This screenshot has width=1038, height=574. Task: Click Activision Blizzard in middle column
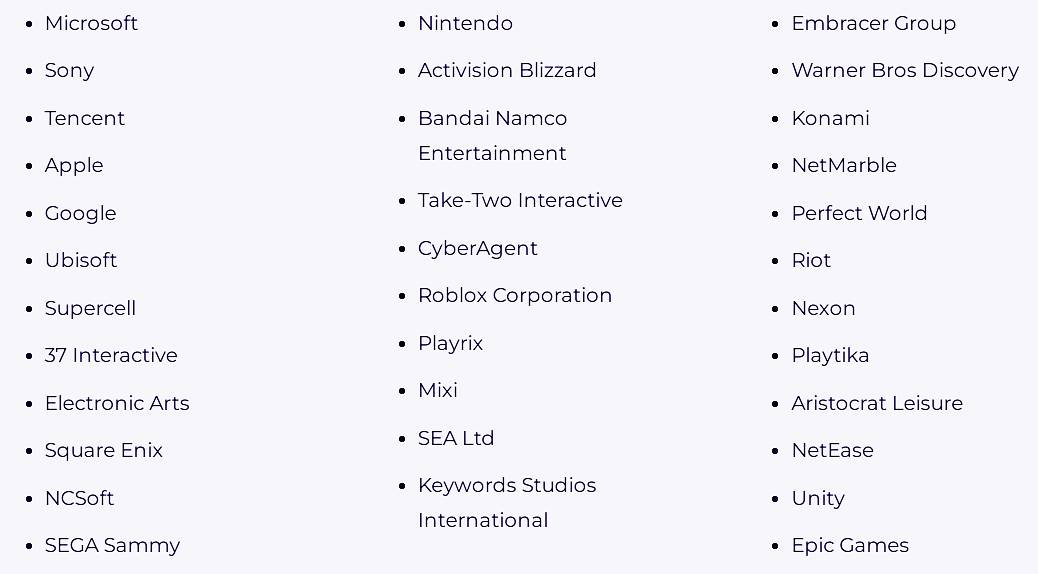click(507, 70)
